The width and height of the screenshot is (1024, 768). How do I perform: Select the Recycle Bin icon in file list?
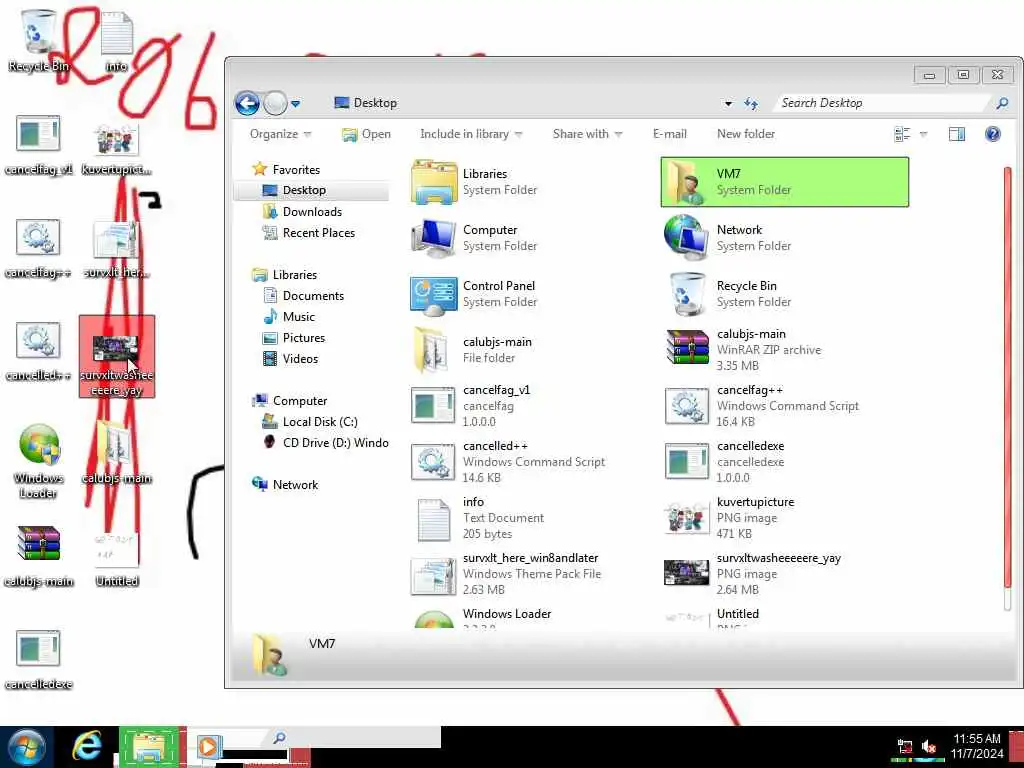click(x=687, y=295)
